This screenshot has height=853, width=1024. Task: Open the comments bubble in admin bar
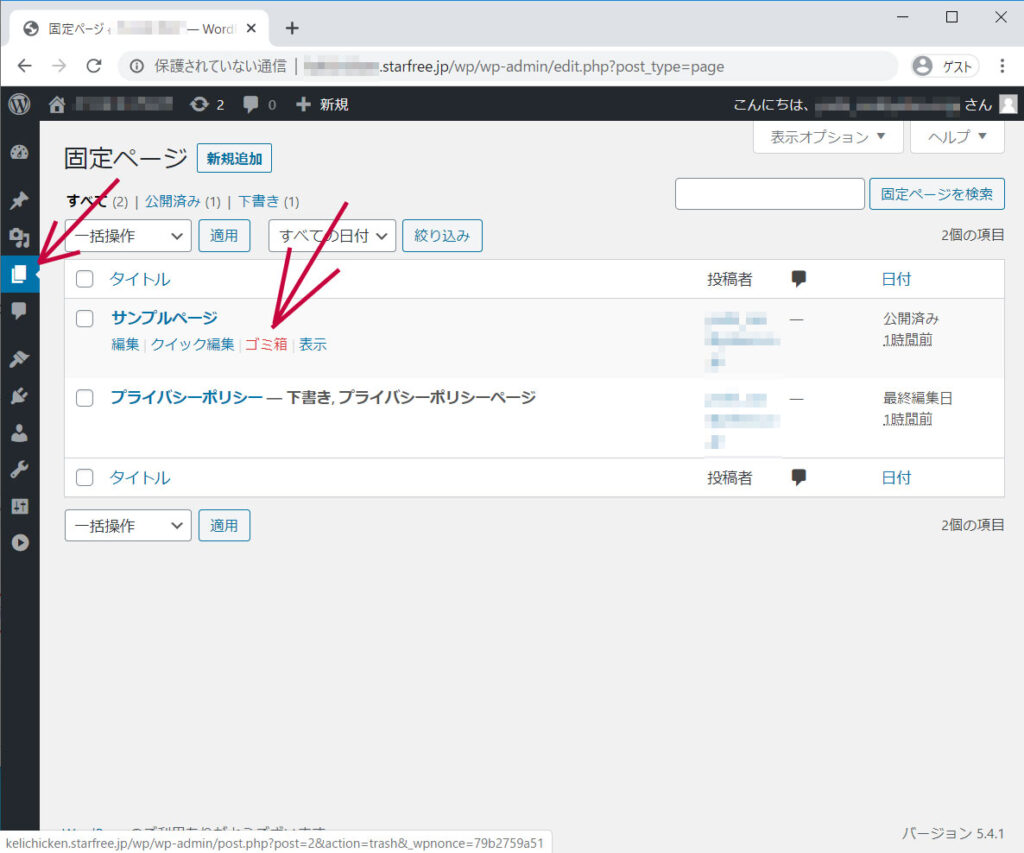point(259,105)
